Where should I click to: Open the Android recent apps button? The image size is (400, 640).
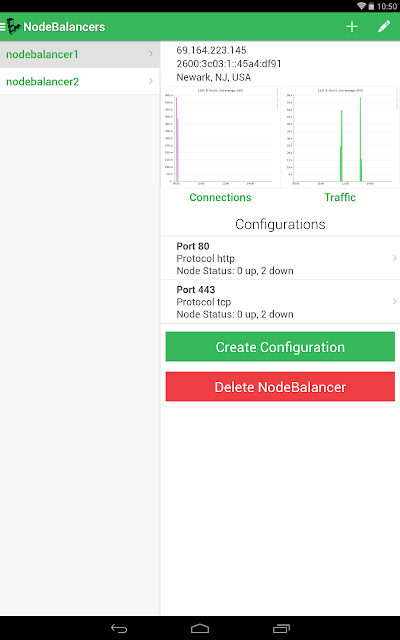tap(281, 629)
